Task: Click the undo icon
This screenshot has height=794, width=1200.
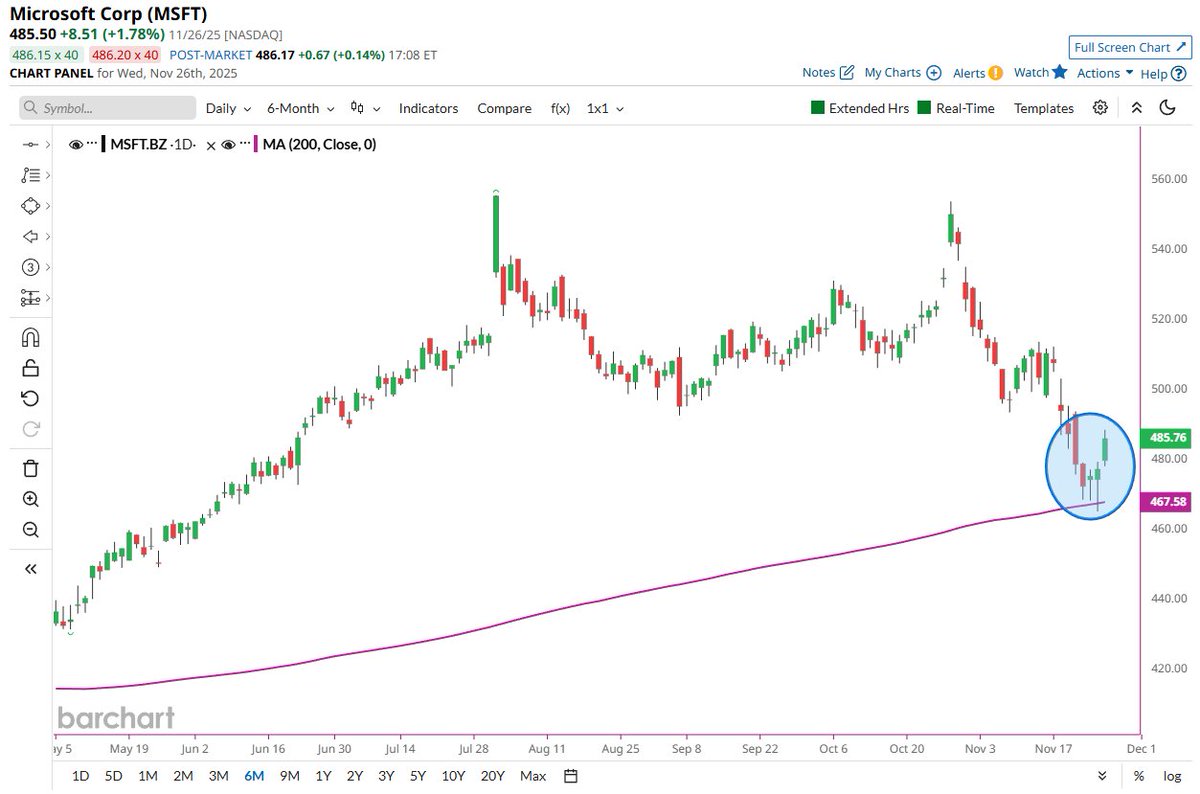Action: [30, 398]
